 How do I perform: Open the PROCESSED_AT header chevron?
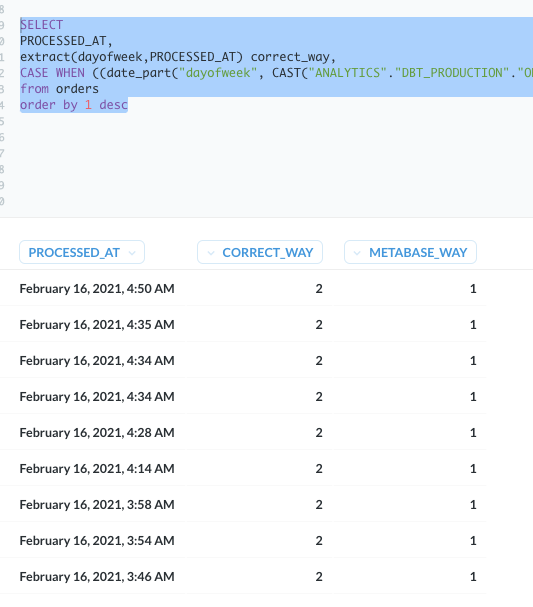tap(132, 253)
